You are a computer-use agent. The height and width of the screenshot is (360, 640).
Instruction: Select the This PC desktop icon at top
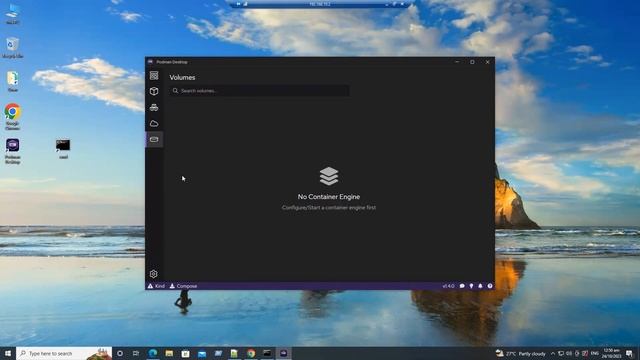point(13,14)
